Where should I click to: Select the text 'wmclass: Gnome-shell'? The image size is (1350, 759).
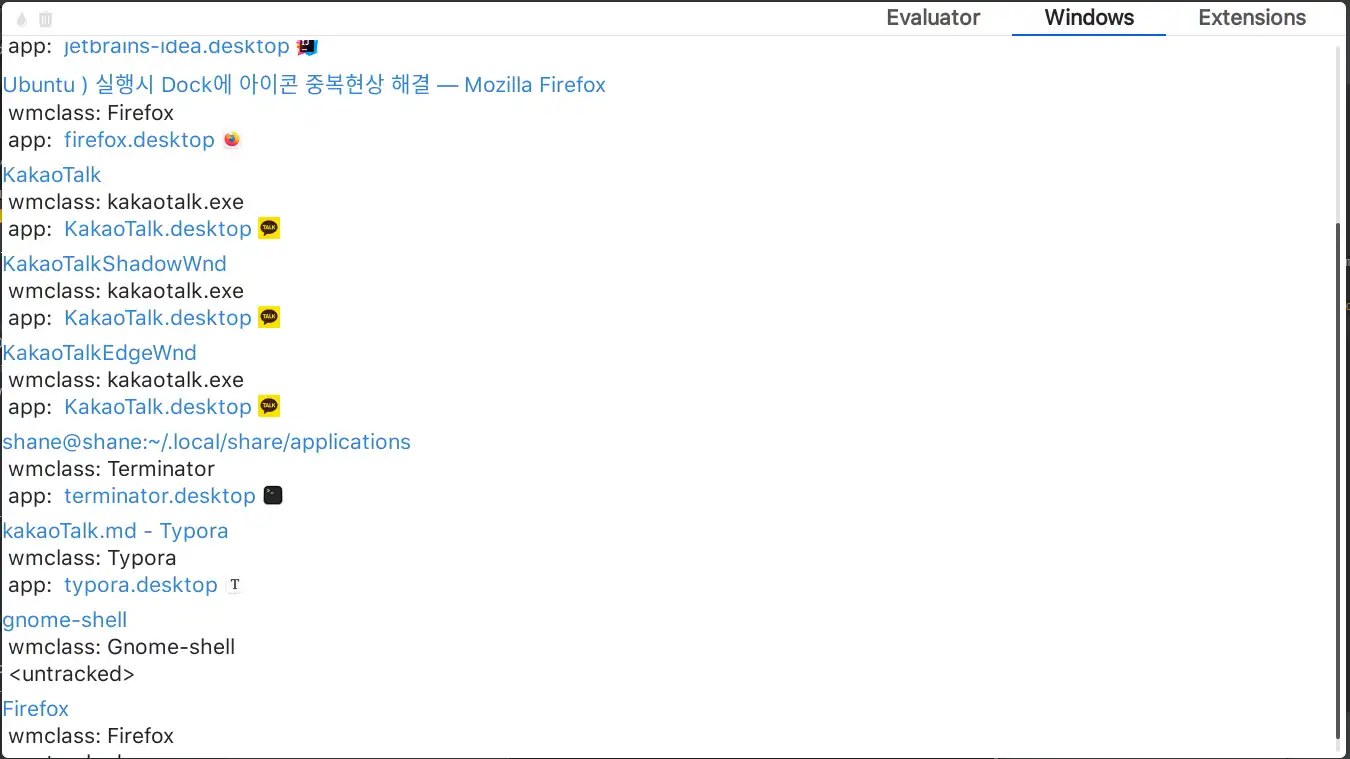pos(122,647)
